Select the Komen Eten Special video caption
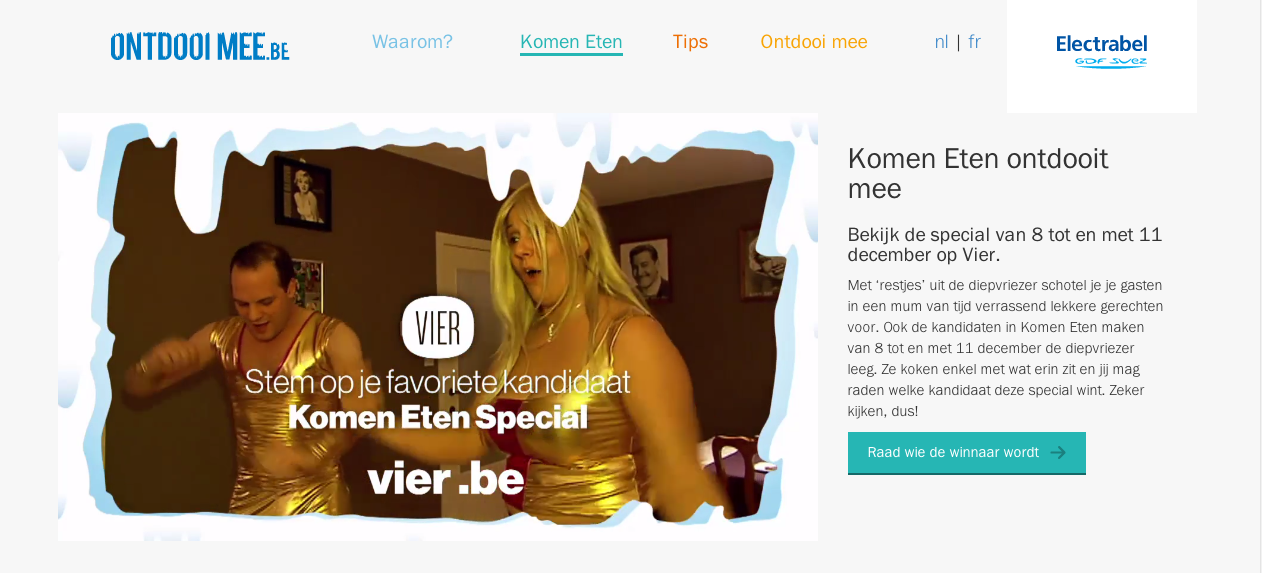This screenshot has width=1262, height=573. click(x=438, y=417)
